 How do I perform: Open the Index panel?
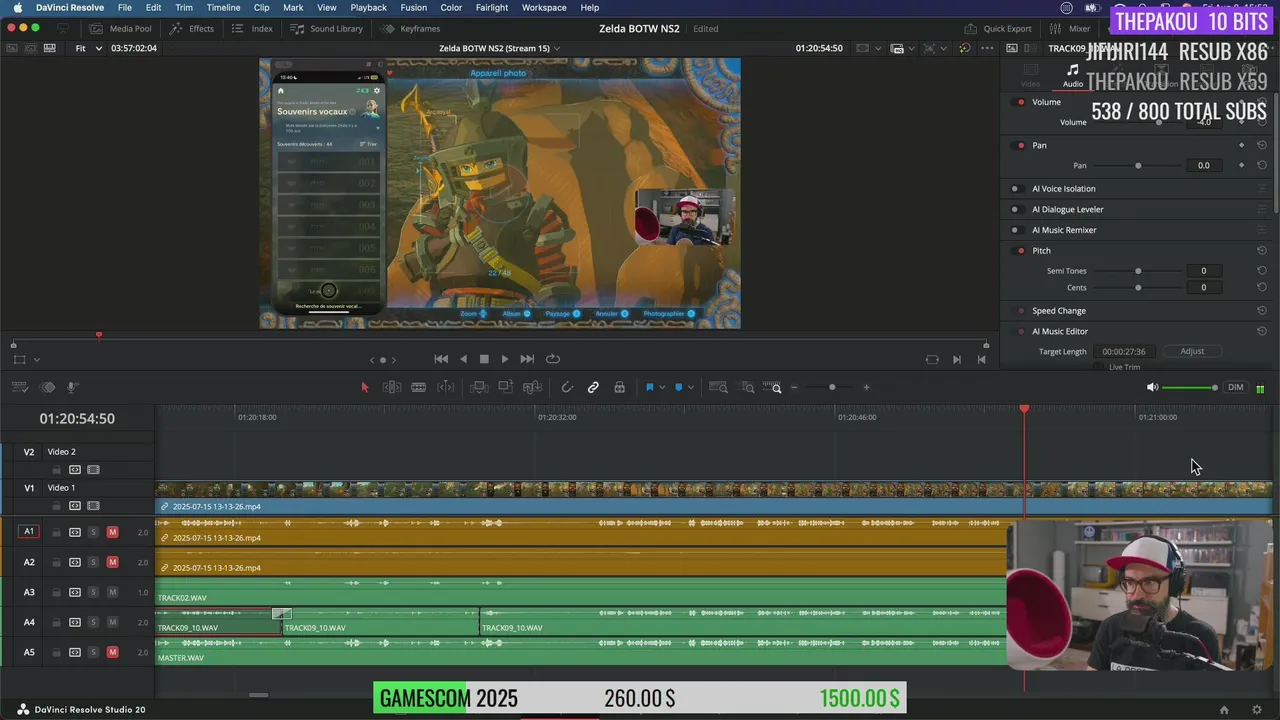253,29
